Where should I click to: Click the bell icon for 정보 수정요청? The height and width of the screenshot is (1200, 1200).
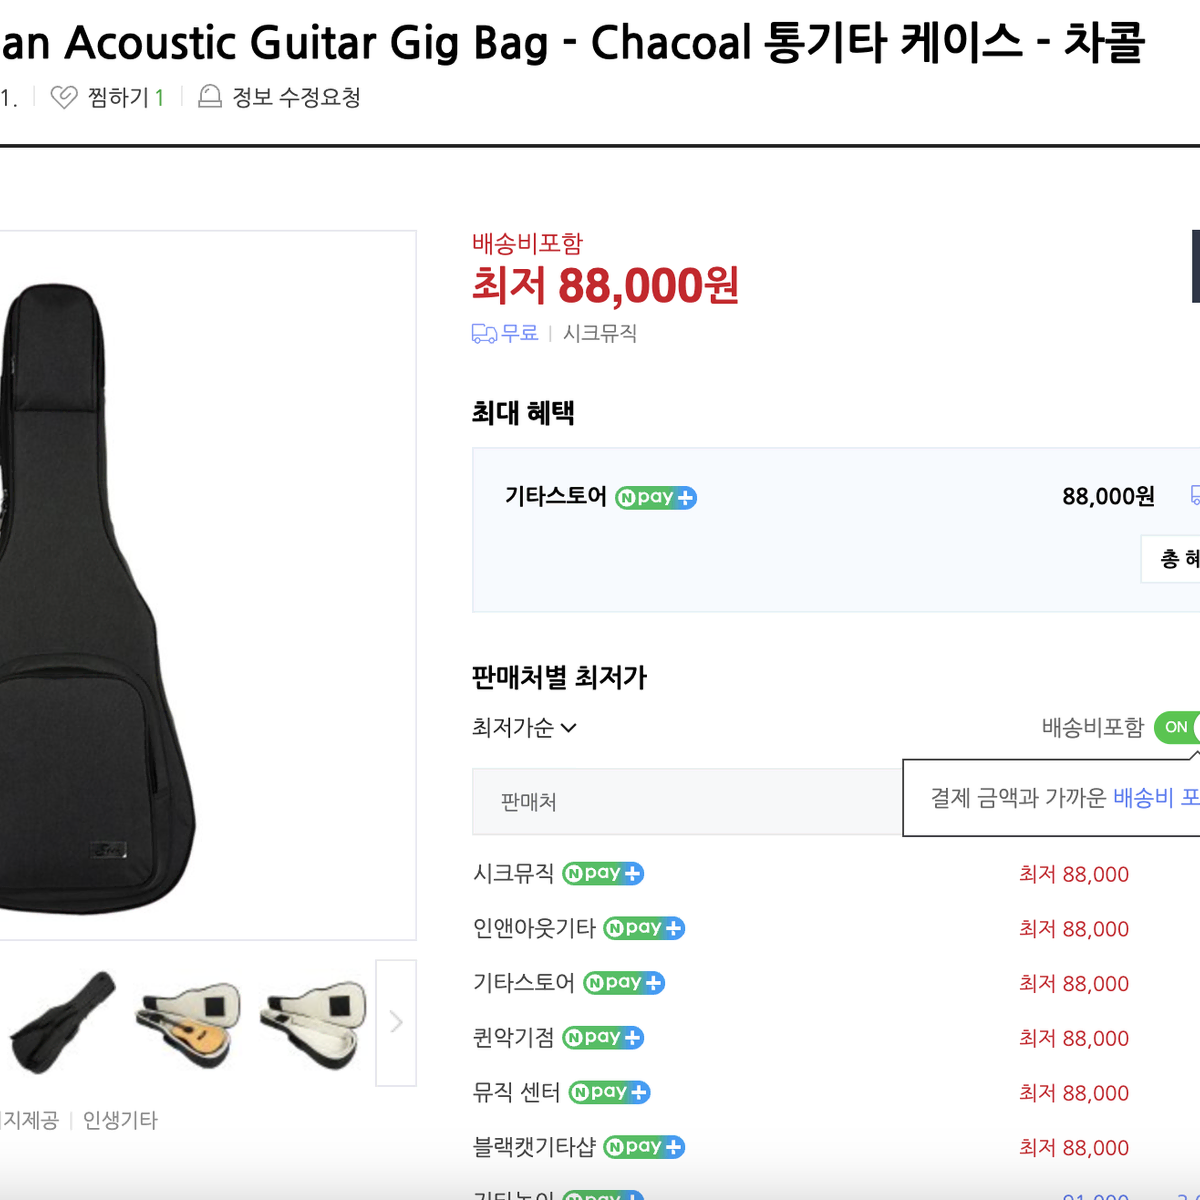point(210,97)
